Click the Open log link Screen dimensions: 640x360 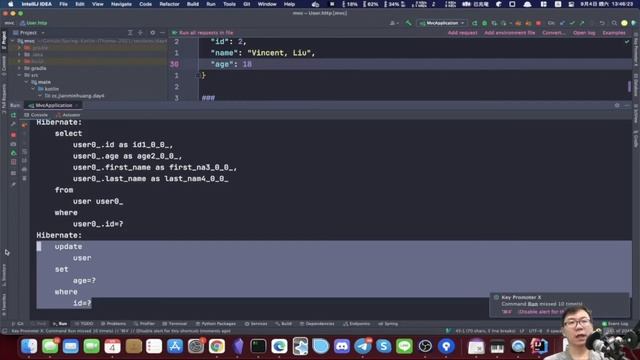click(x=584, y=33)
